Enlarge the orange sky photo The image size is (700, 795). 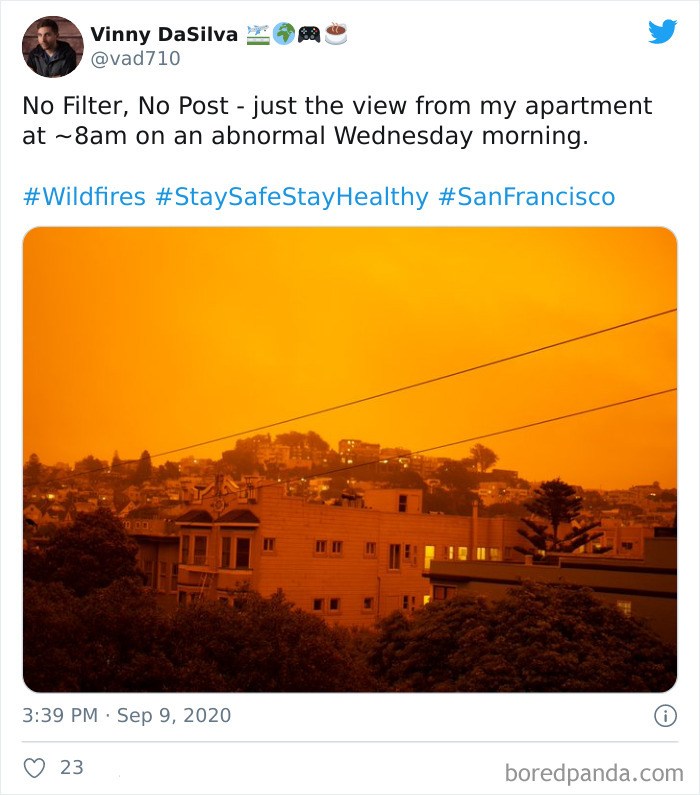349,459
